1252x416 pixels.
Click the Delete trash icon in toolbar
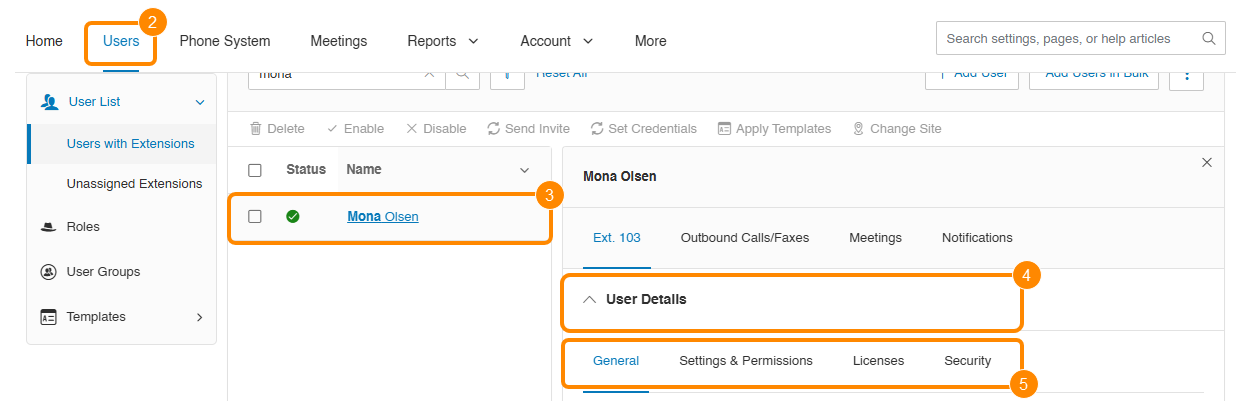click(256, 129)
